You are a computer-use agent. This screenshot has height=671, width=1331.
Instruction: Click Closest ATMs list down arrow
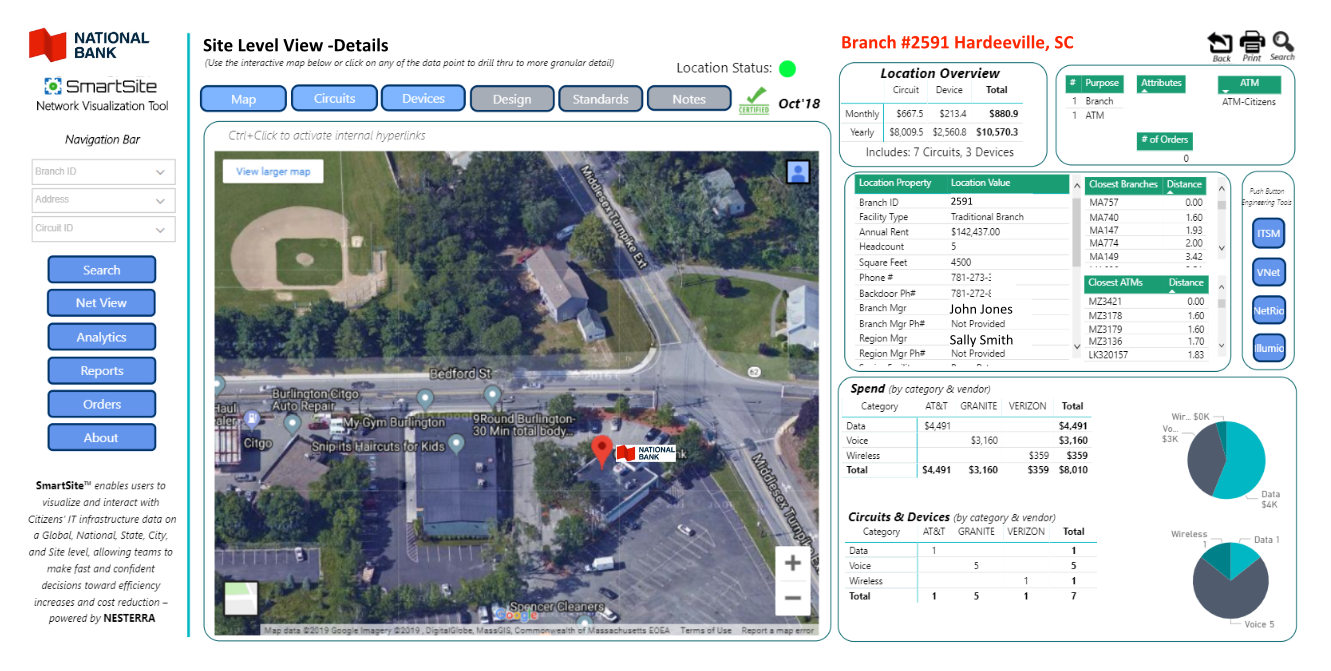pos(1222,346)
